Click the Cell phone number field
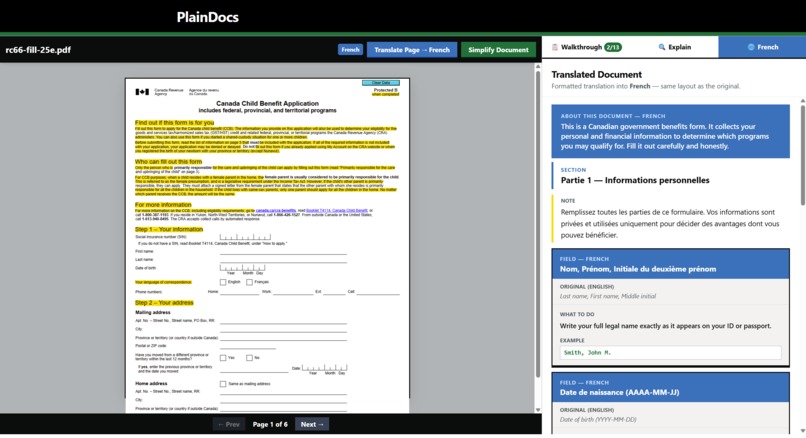806x438 pixels. pos(378,292)
